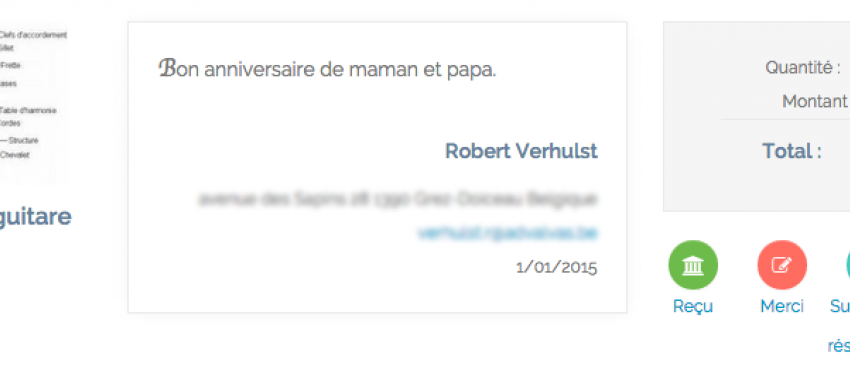Click the 'Chevalet' label in the diagram

[x=15, y=155]
